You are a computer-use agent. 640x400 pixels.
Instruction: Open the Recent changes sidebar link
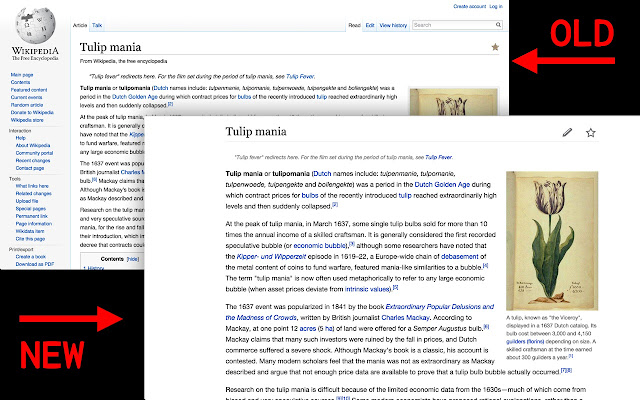point(33,160)
